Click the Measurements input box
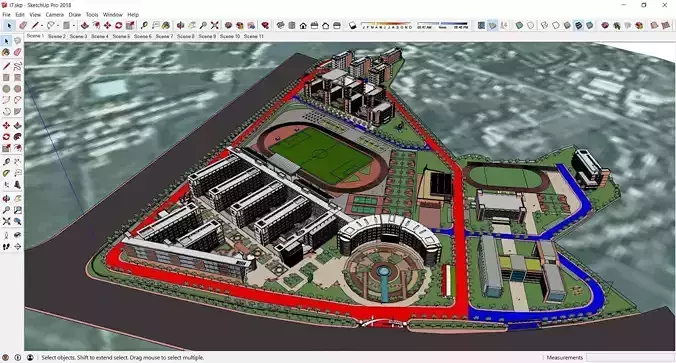This screenshot has width=676, height=363. [x=629, y=357]
